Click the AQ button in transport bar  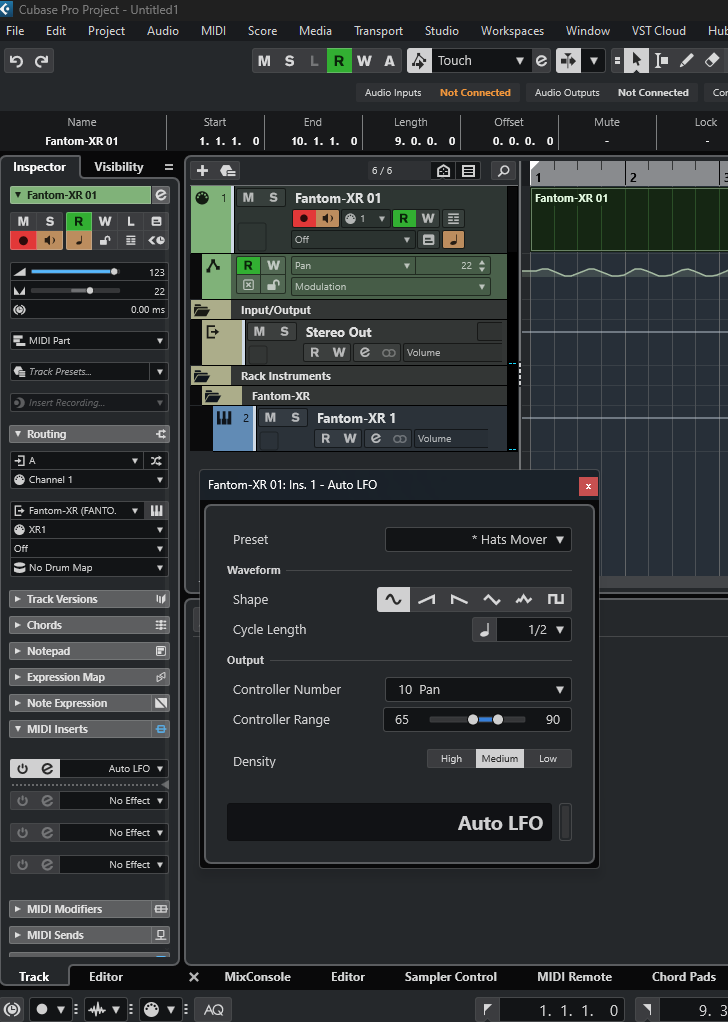point(214,1010)
